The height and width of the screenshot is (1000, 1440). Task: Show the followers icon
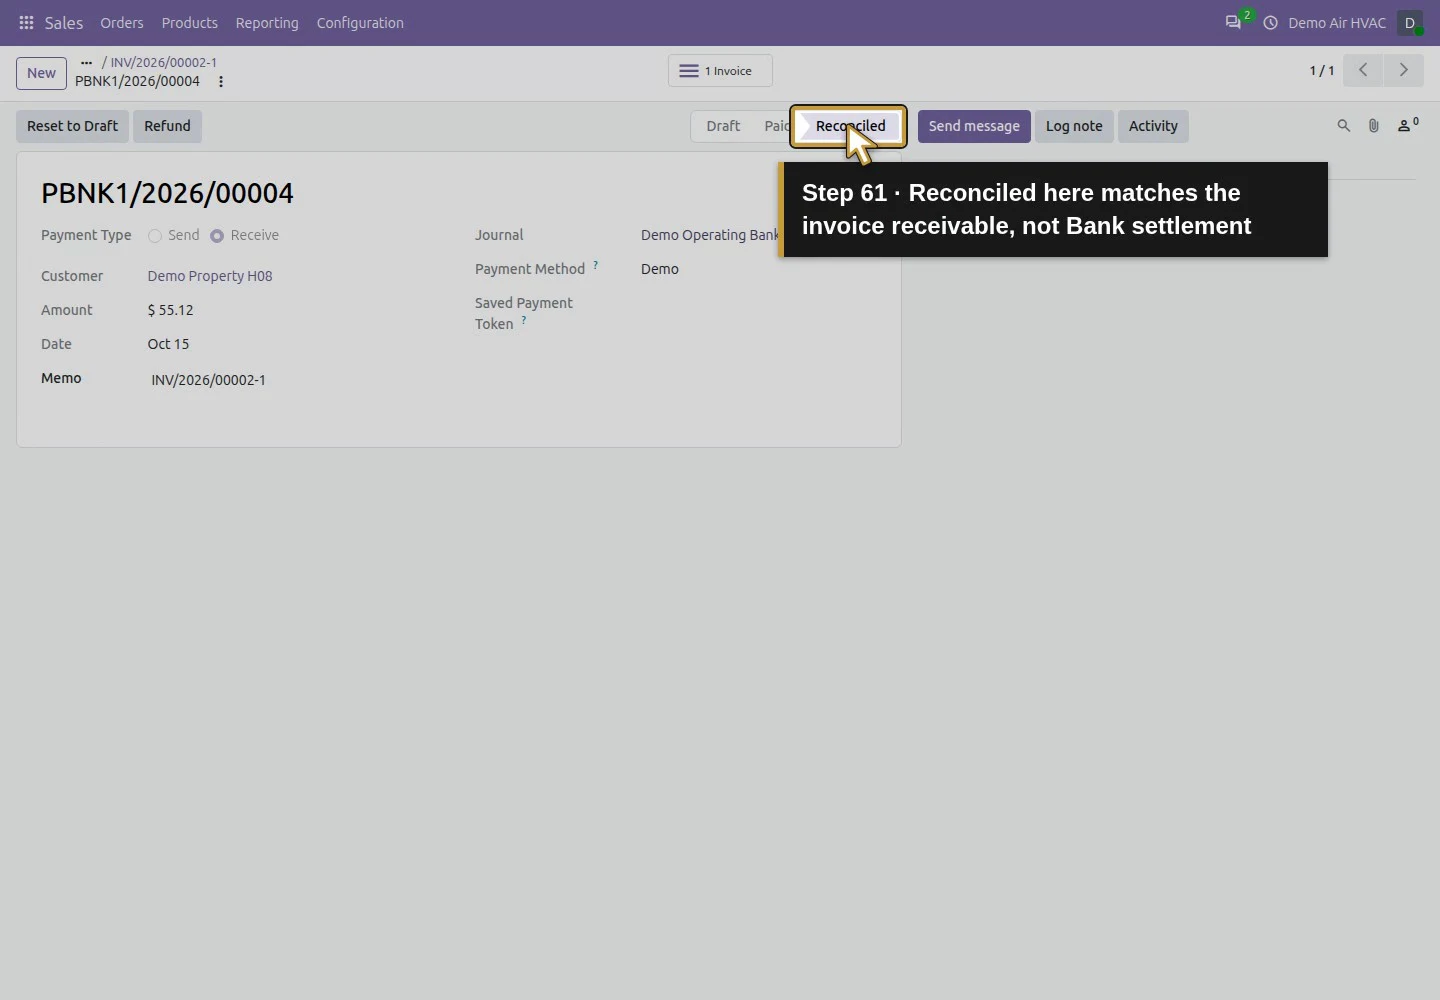point(1408,125)
